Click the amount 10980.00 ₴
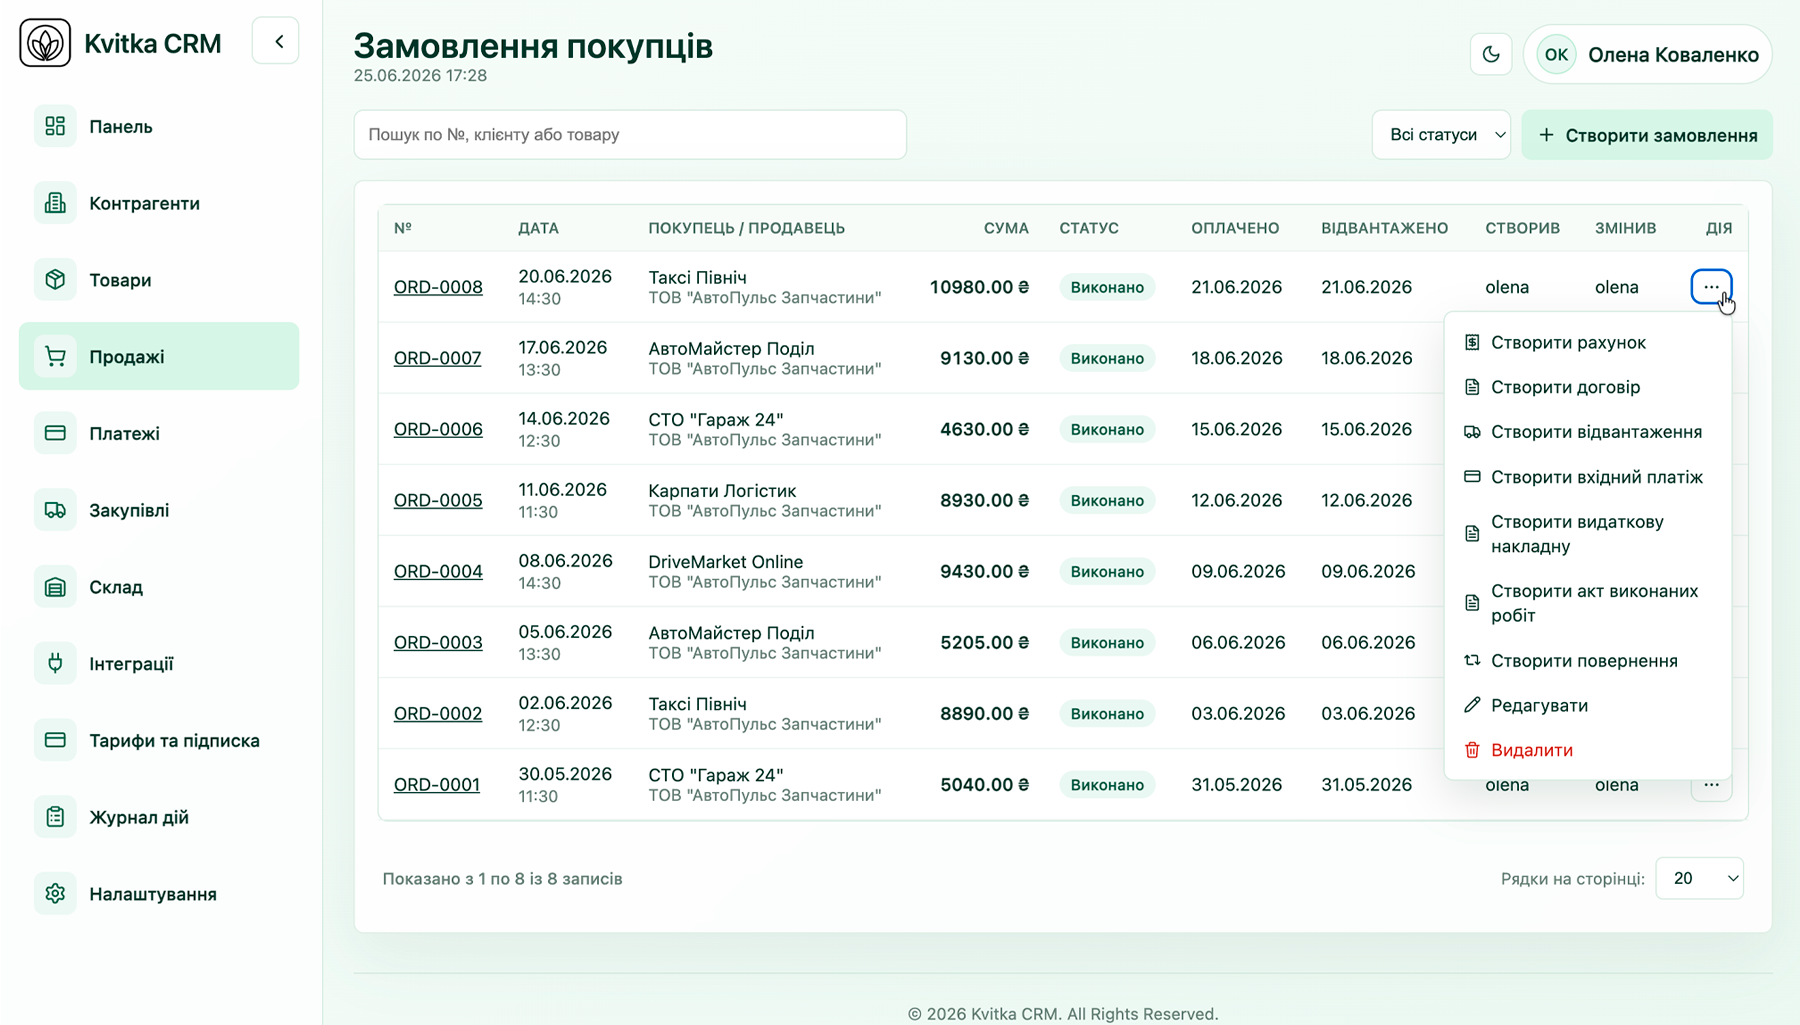The height and width of the screenshot is (1025, 1800). pyautogui.click(x=979, y=287)
